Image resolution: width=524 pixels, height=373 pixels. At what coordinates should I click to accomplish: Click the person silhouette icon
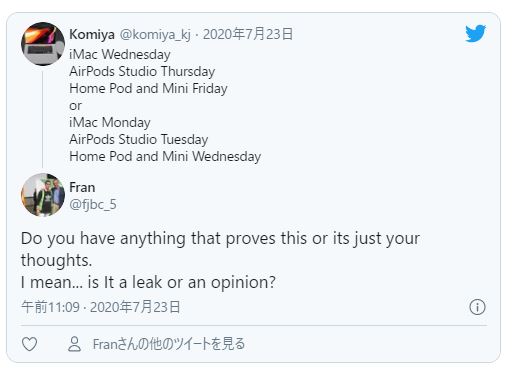pyautogui.click(x=74, y=344)
